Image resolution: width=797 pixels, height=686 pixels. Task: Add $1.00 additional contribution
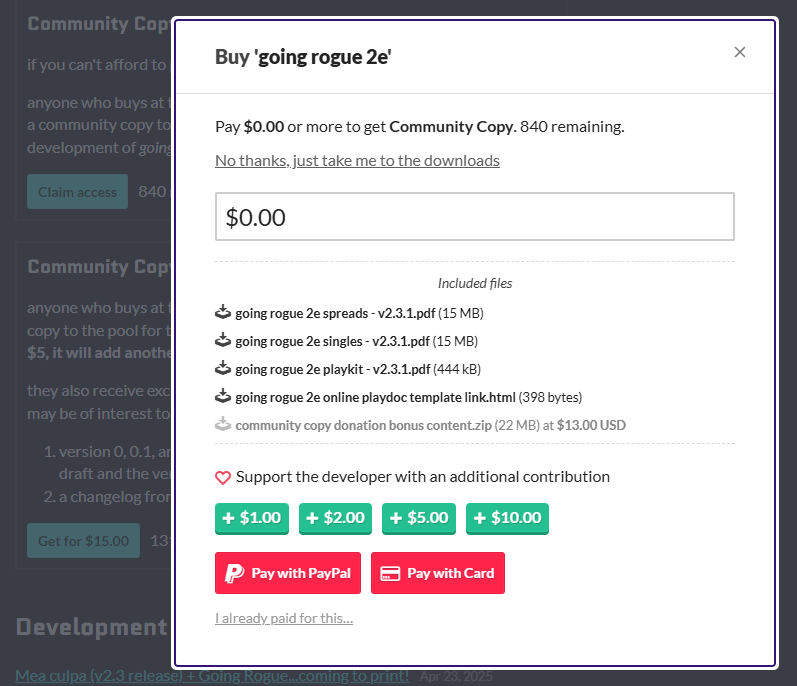pyautogui.click(x=252, y=518)
